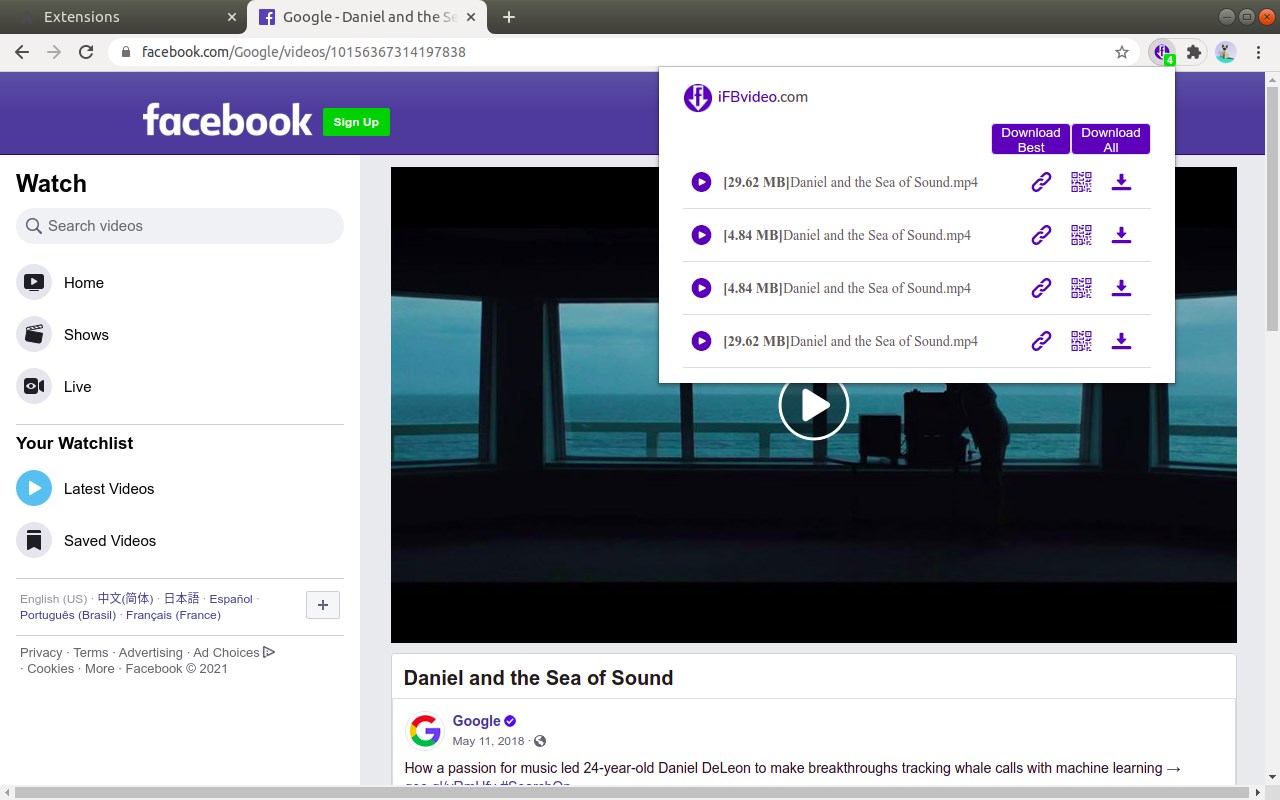Click the May 11, 2018 timestamp
This screenshot has height=800, width=1280.
pyautogui.click(x=488, y=741)
